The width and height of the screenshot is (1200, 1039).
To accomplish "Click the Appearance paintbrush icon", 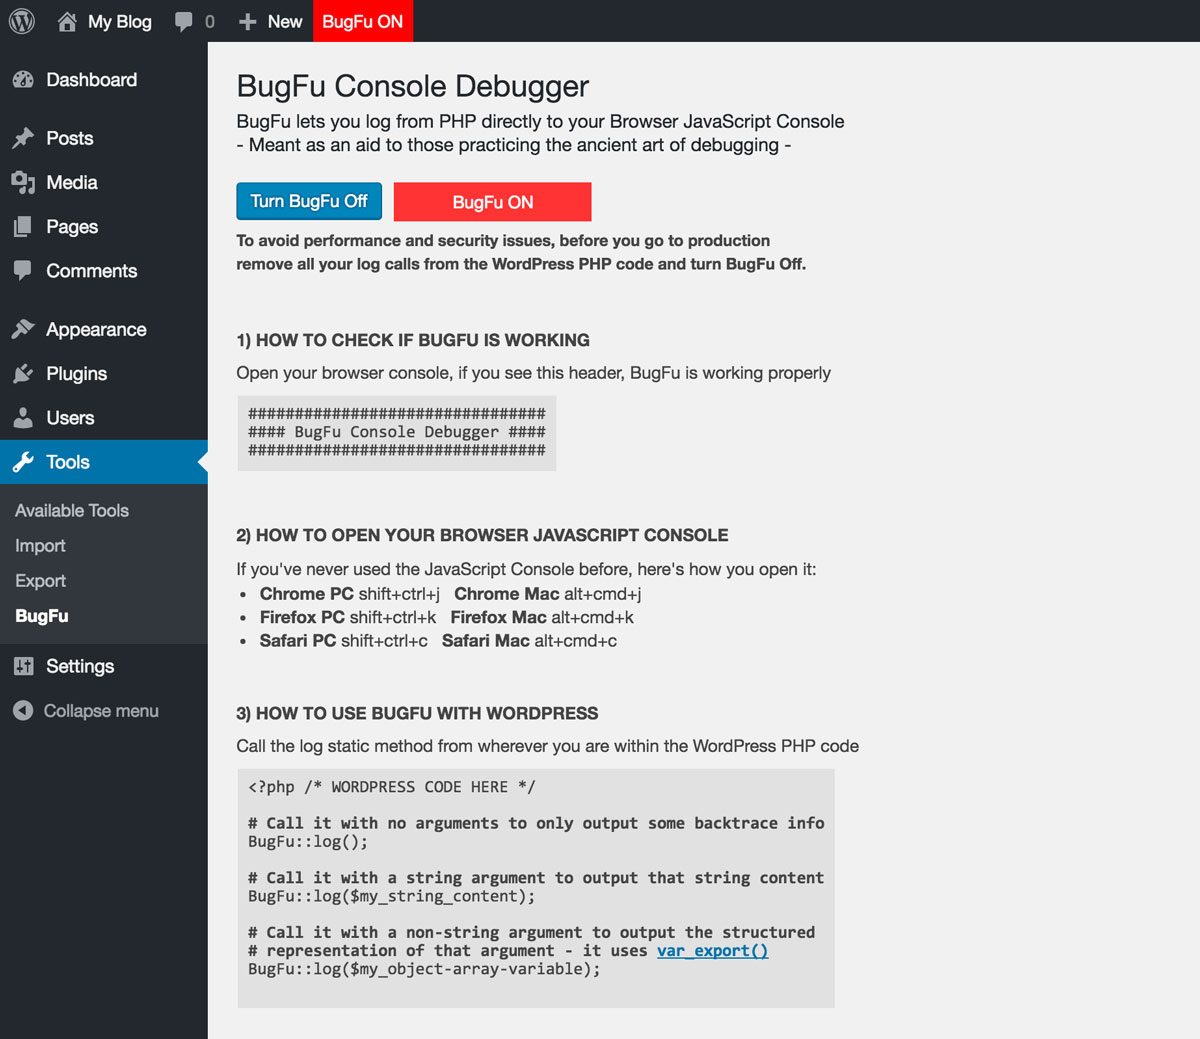I will pos(23,329).
